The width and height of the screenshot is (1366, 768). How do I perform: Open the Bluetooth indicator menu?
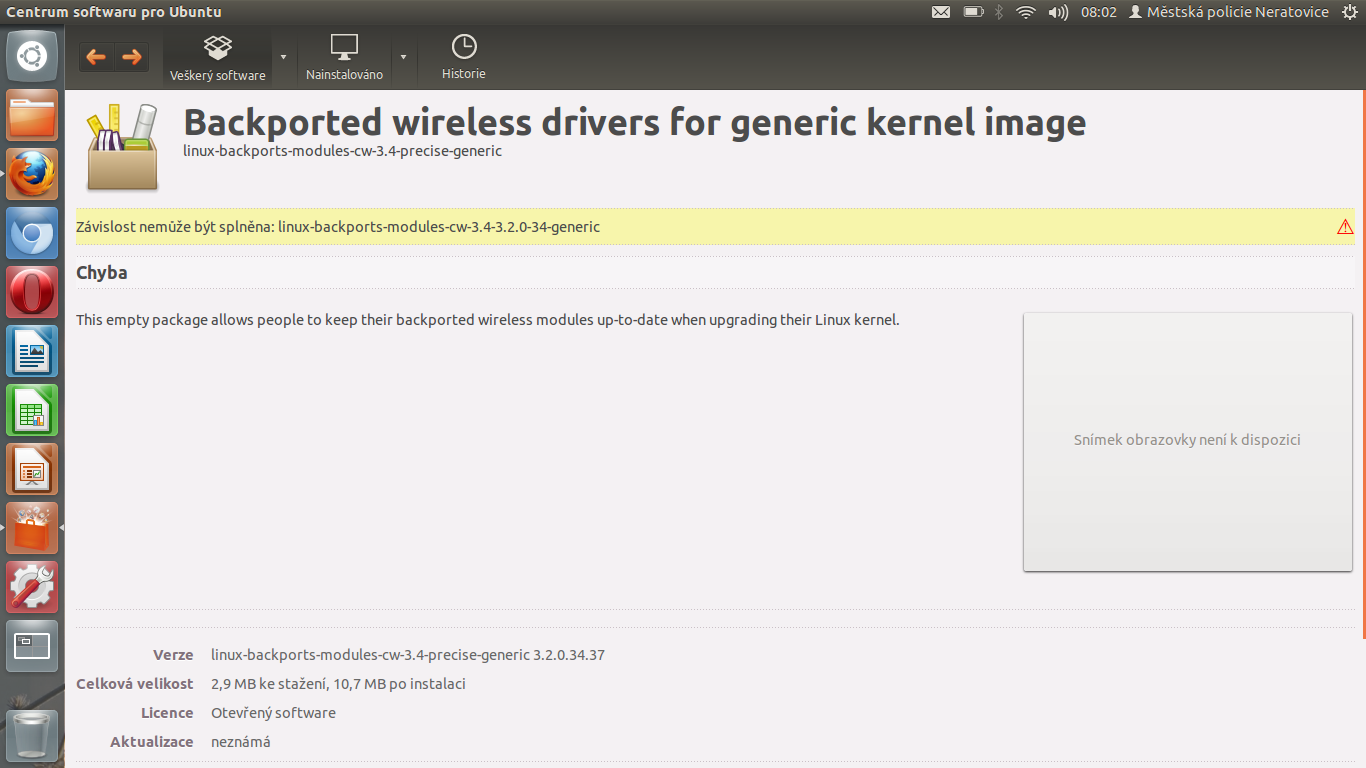(x=998, y=12)
